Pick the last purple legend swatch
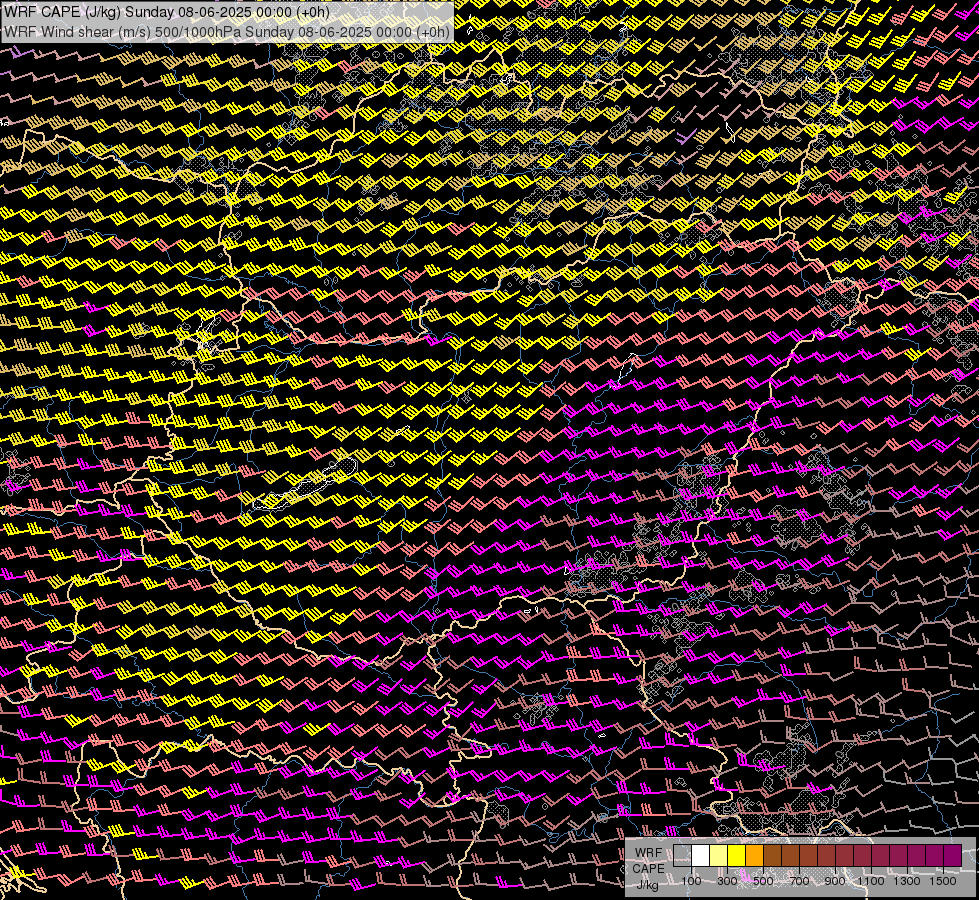This screenshot has width=979, height=900. (953, 855)
